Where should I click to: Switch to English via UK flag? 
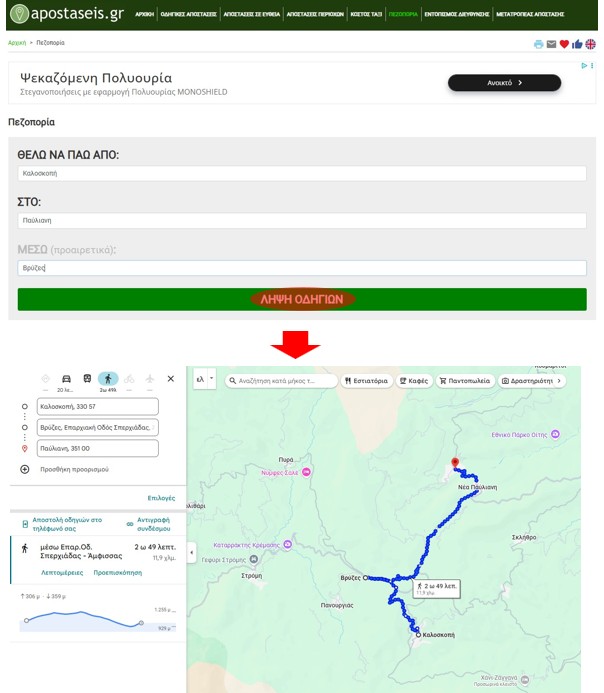coord(590,44)
